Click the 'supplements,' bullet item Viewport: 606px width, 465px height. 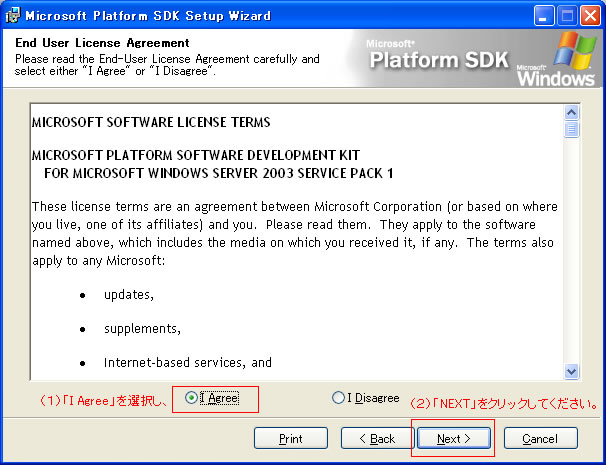(x=142, y=329)
